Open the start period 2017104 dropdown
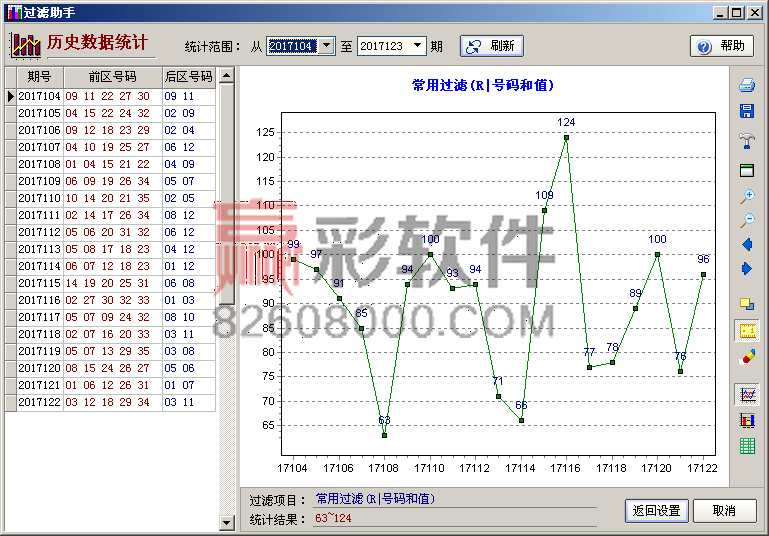This screenshot has width=769, height=536. 326,46
